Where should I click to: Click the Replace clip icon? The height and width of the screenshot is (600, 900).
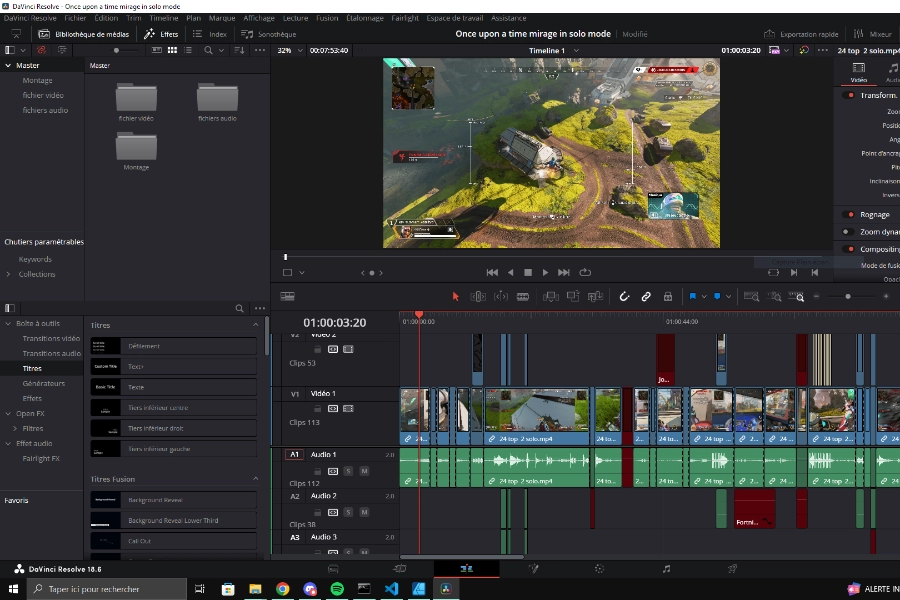595,296
